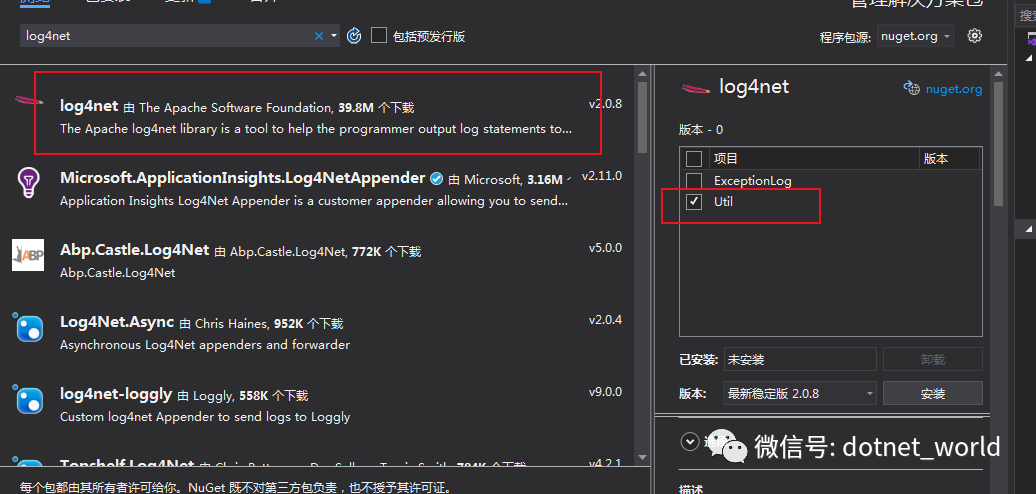Screen dimensions: 1036x494
Task: Check the ExceptionLog project checkbox
Action: tap(694, 180)
